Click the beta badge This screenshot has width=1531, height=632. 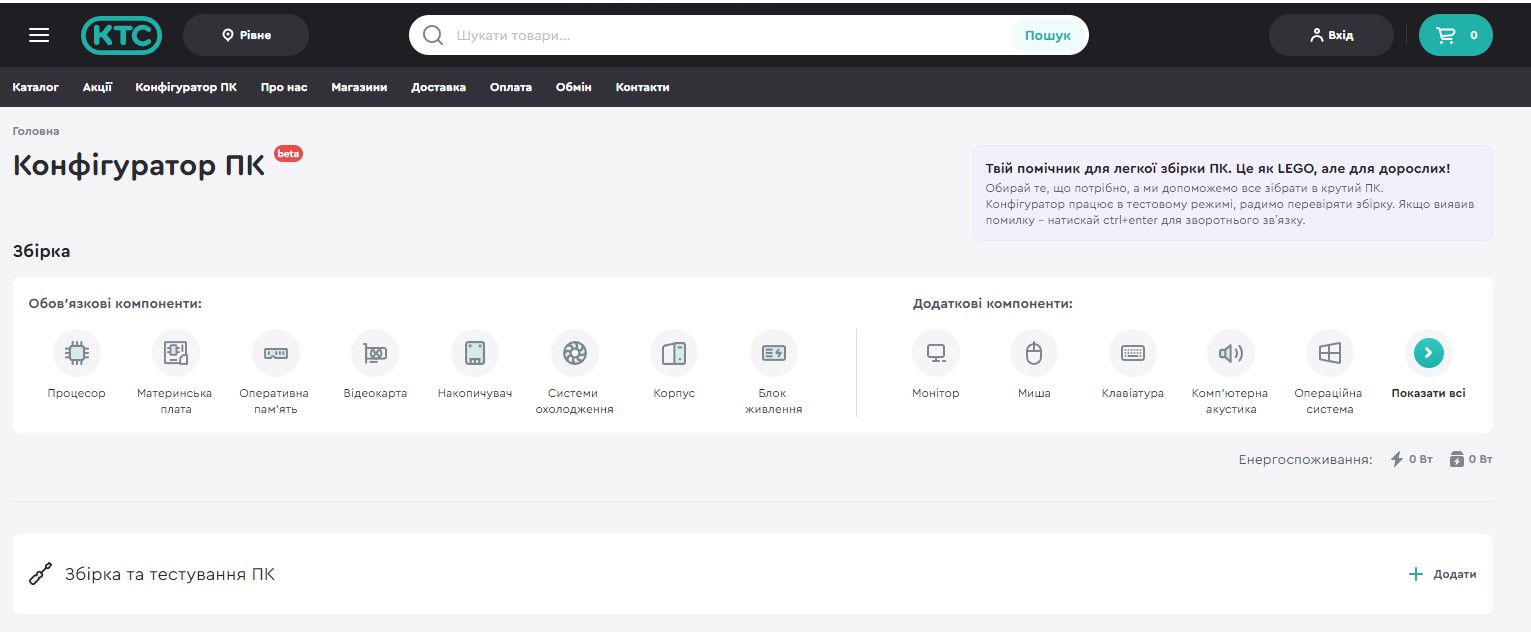coord(288,153)
